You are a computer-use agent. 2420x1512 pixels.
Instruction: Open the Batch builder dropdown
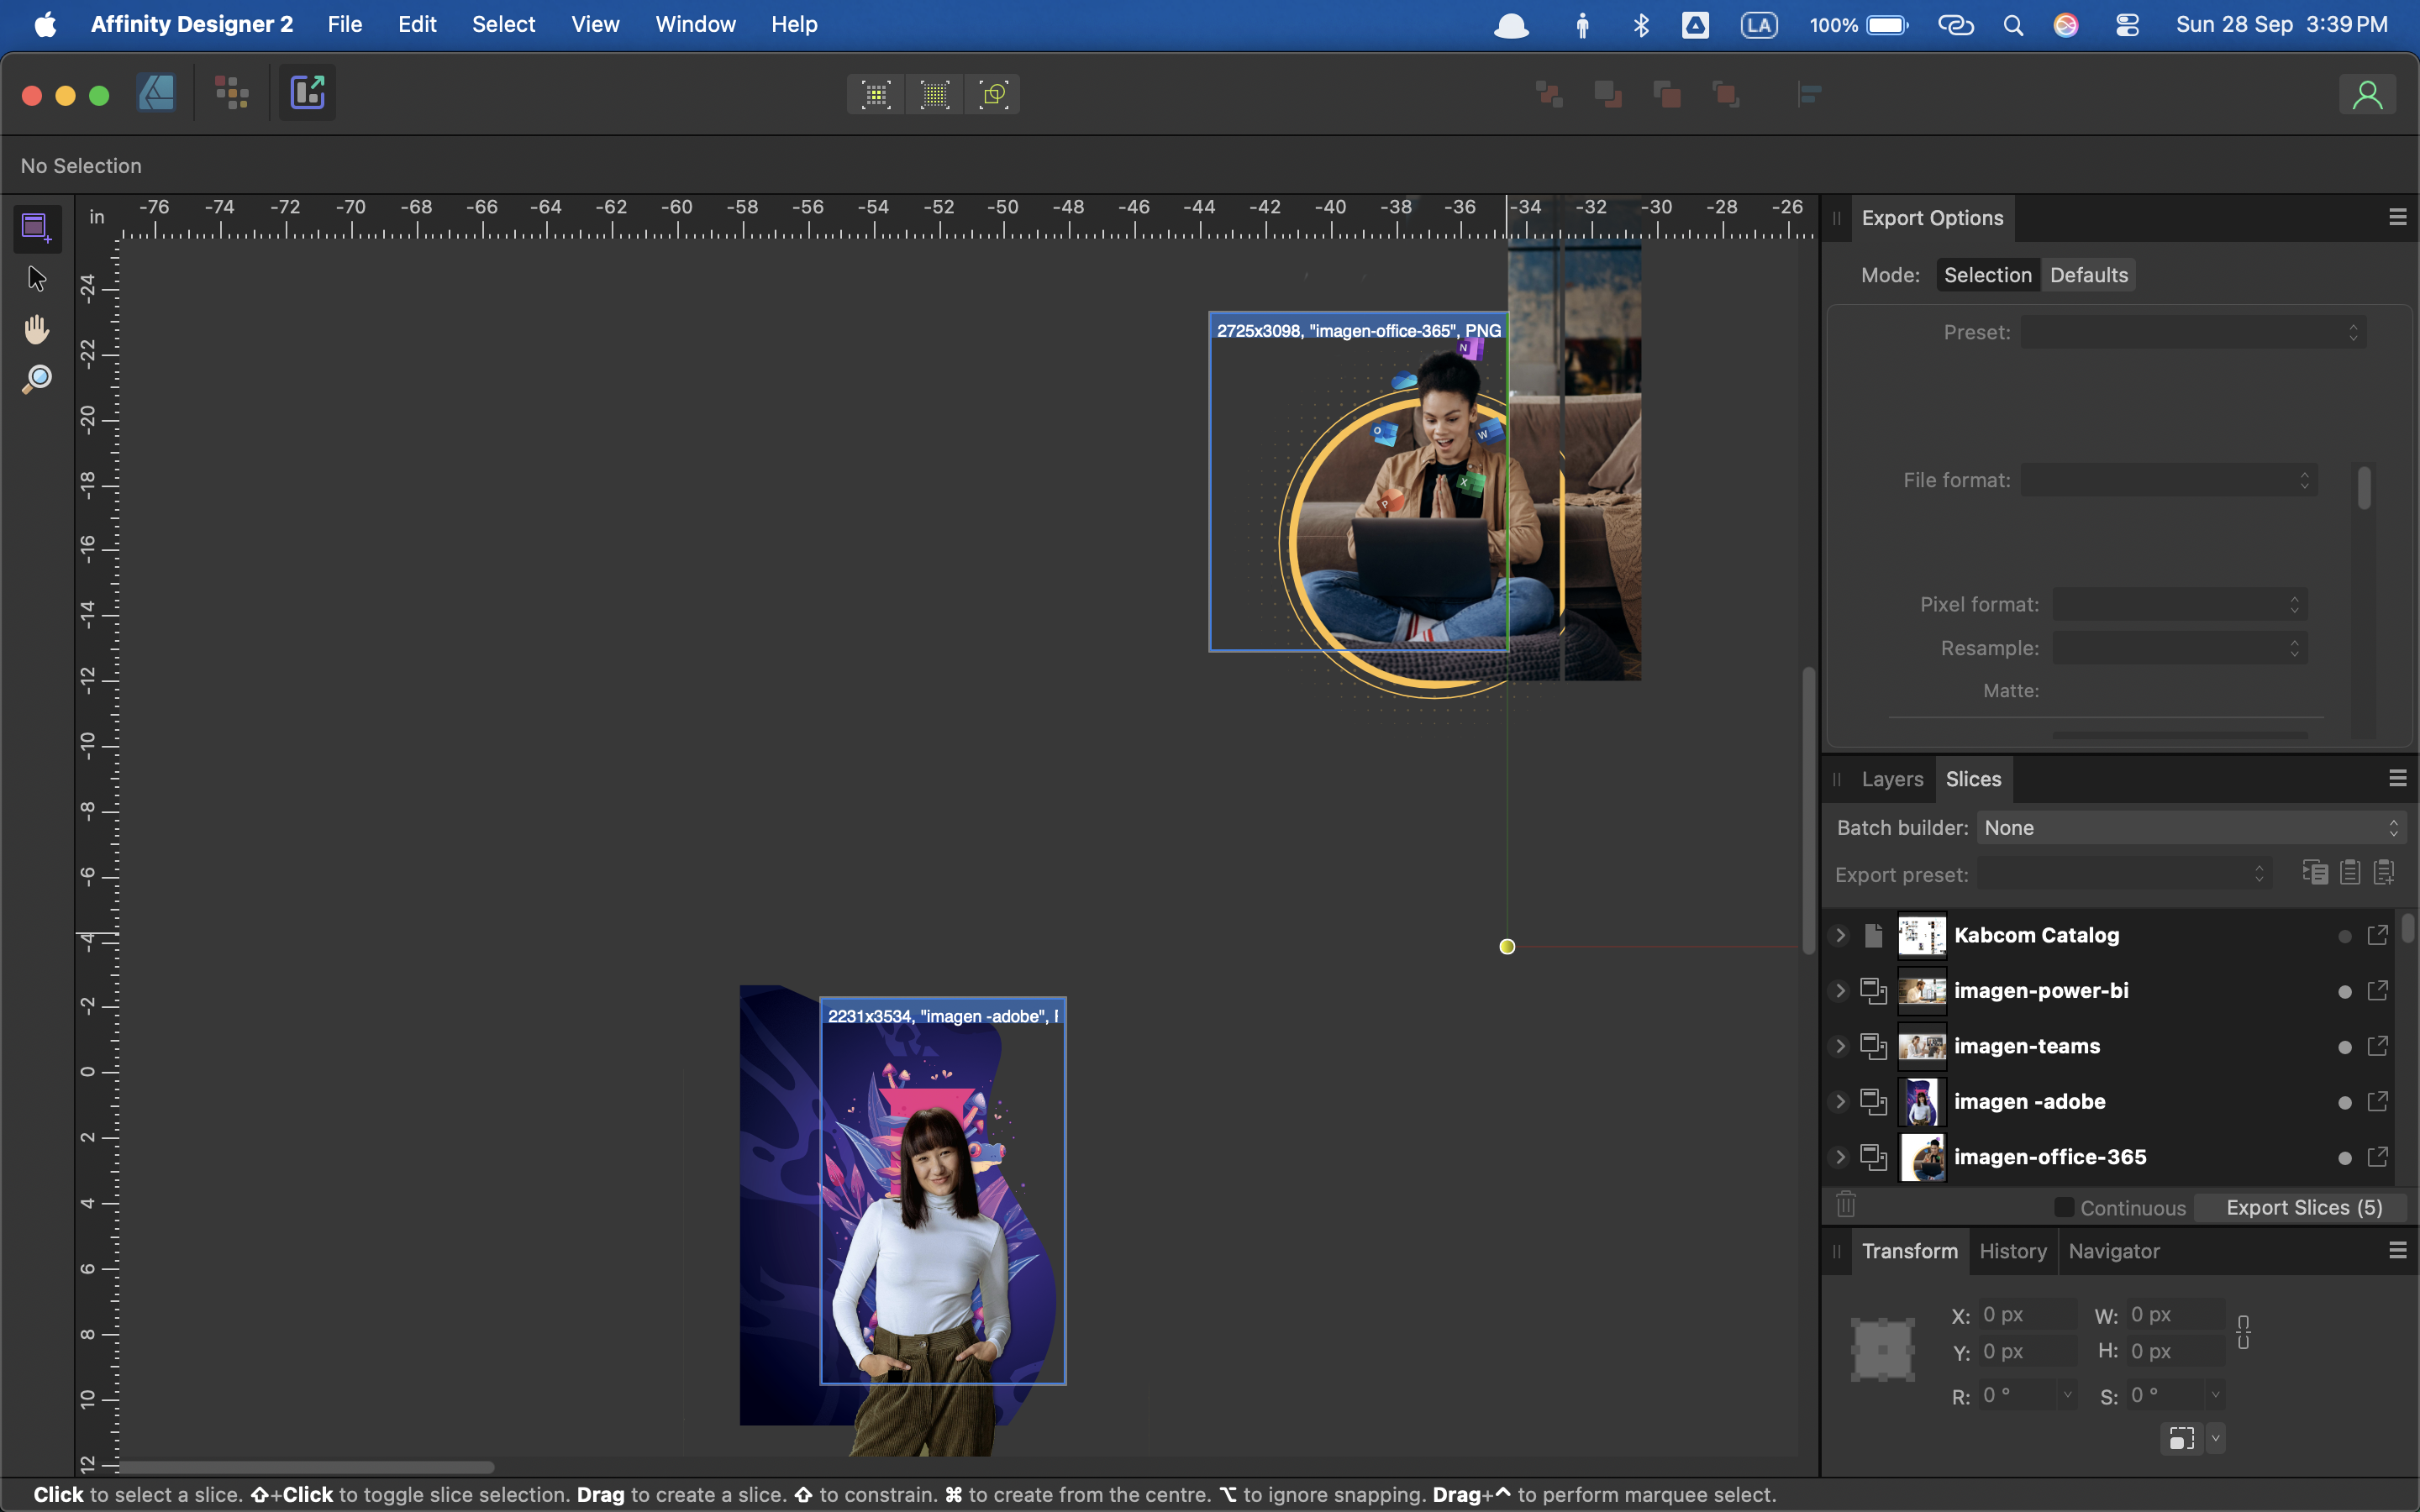pyautogui.click(x=2190, y=827)
